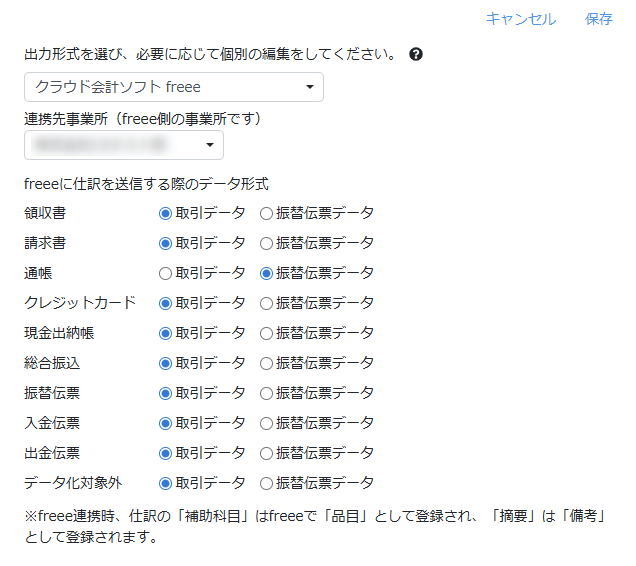The width and height of the screenshot is (636, 566).
Task: Choose 振替伝票データ for 現金出納帳
Action: pos(266,333)
